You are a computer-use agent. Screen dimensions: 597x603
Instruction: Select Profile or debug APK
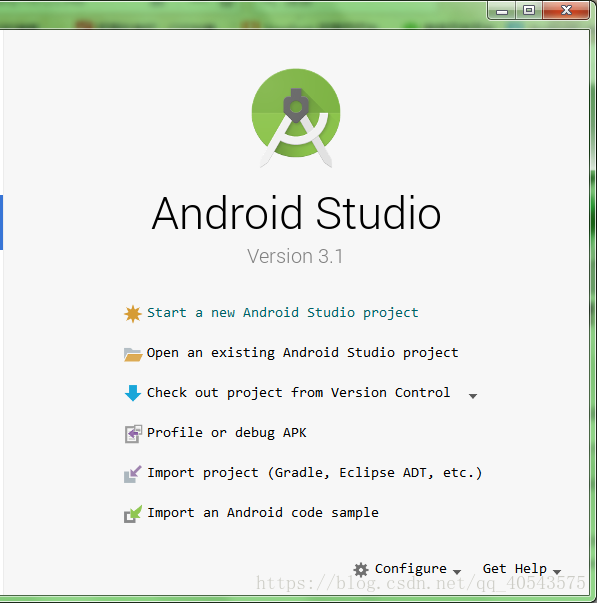(x=227, y=433)
